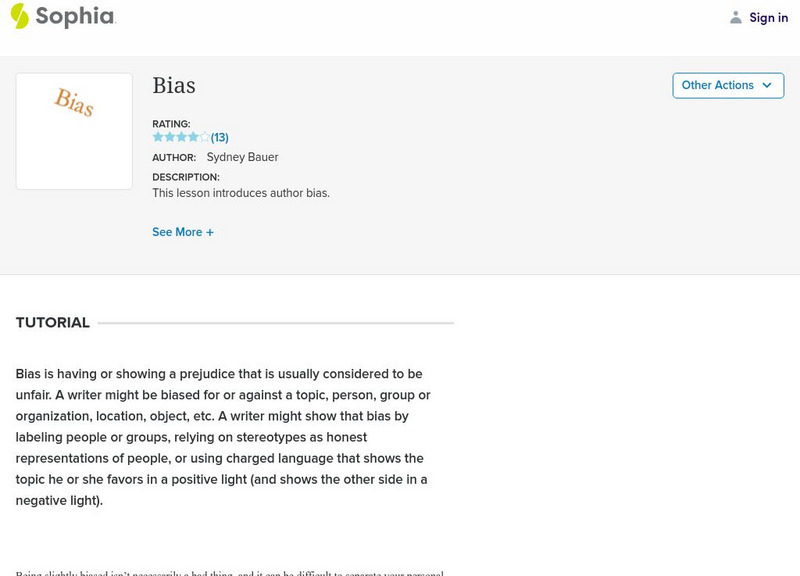The image size is (800, 576).
Task: Select the first rating star
Action: [158, 138]
